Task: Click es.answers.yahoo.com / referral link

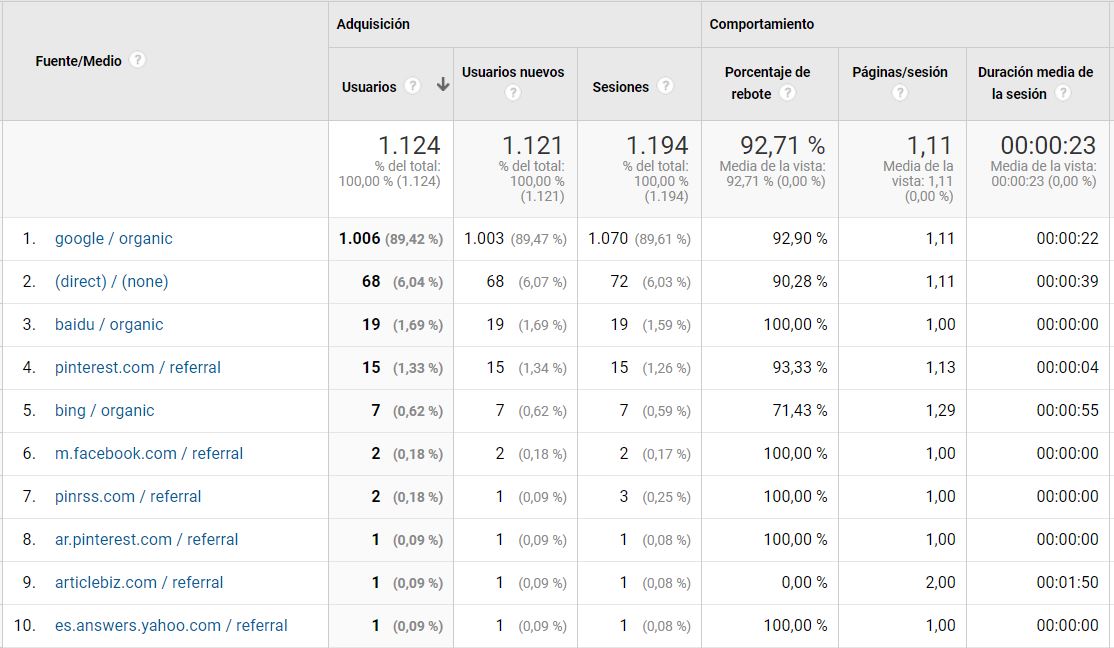Action: point(171,626)
